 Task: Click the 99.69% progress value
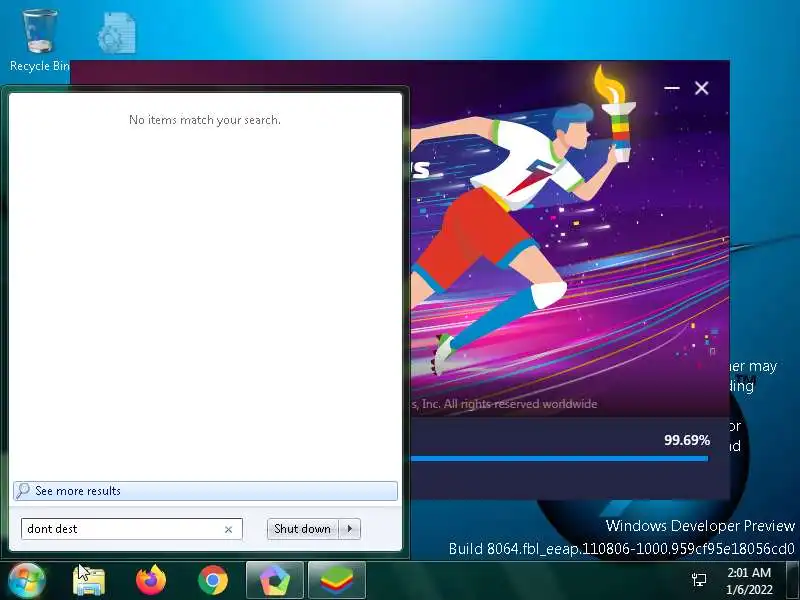(687, 440)
